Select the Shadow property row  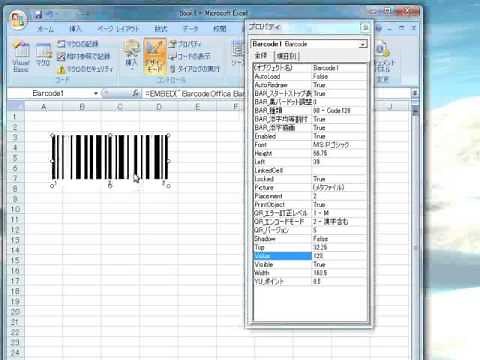click(310, 239)
